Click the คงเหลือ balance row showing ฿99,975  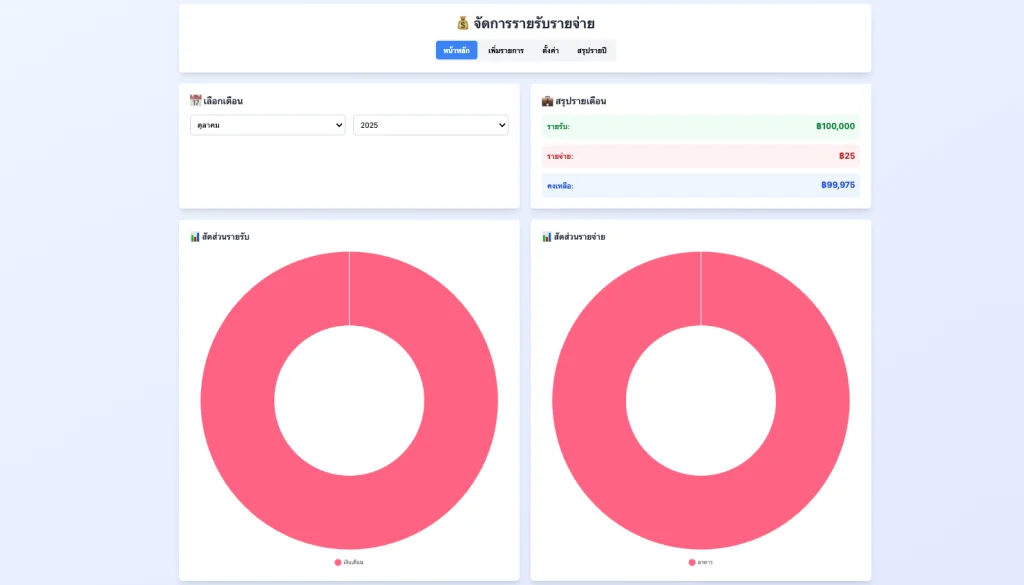pyautogui.click(x=700, y=185)
